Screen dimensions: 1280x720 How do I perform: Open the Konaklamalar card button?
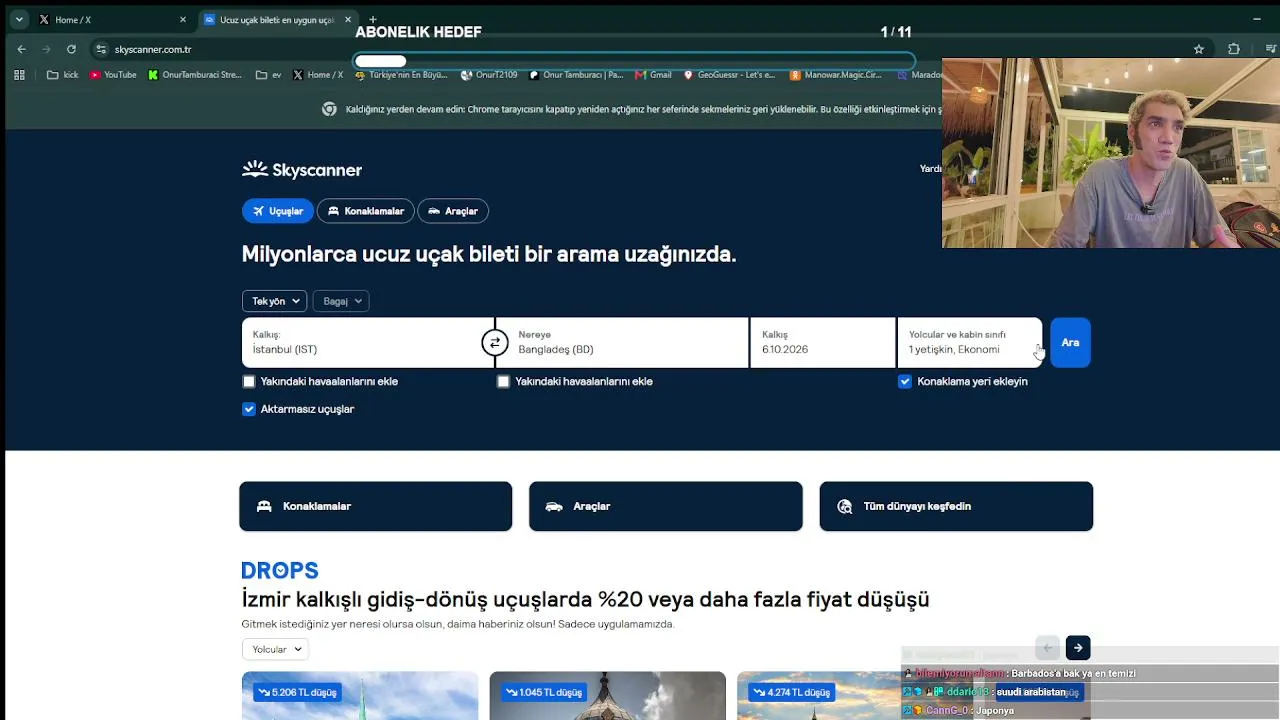coord(376,506)
